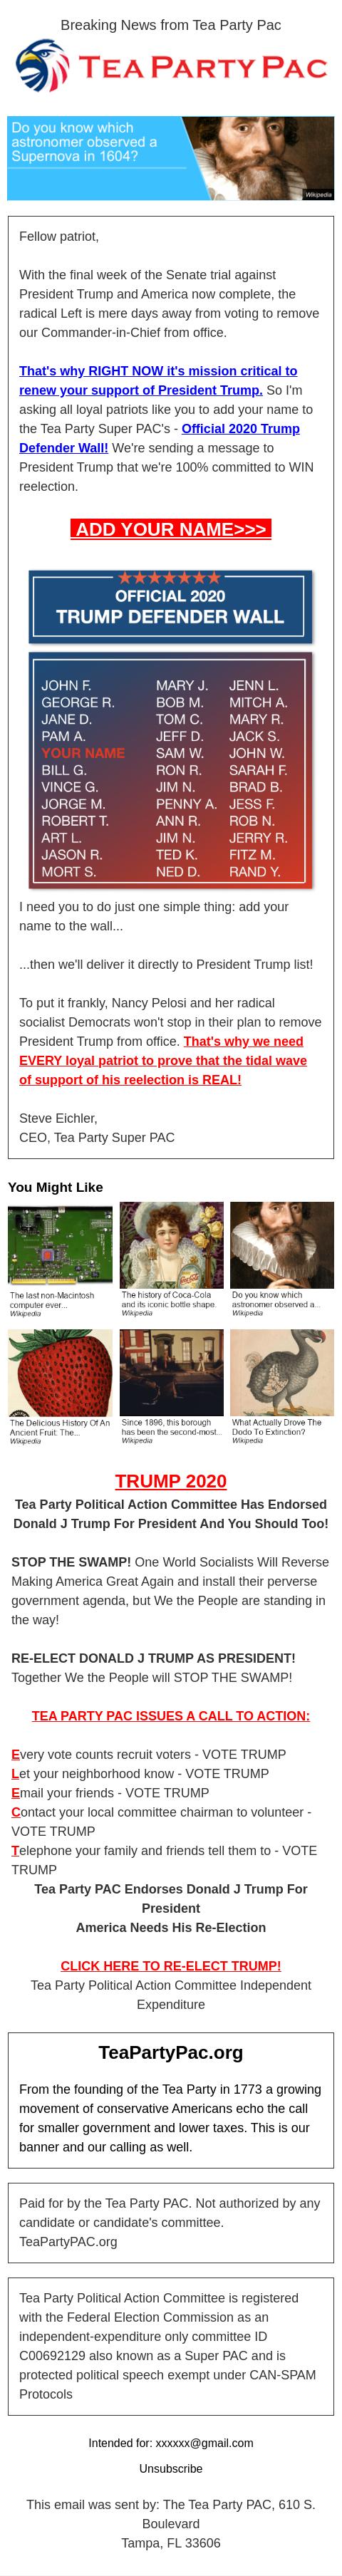The image size is (342, 2576).
Task: Click the Tea Party PAC eagle logo
Action: (42, 67)
